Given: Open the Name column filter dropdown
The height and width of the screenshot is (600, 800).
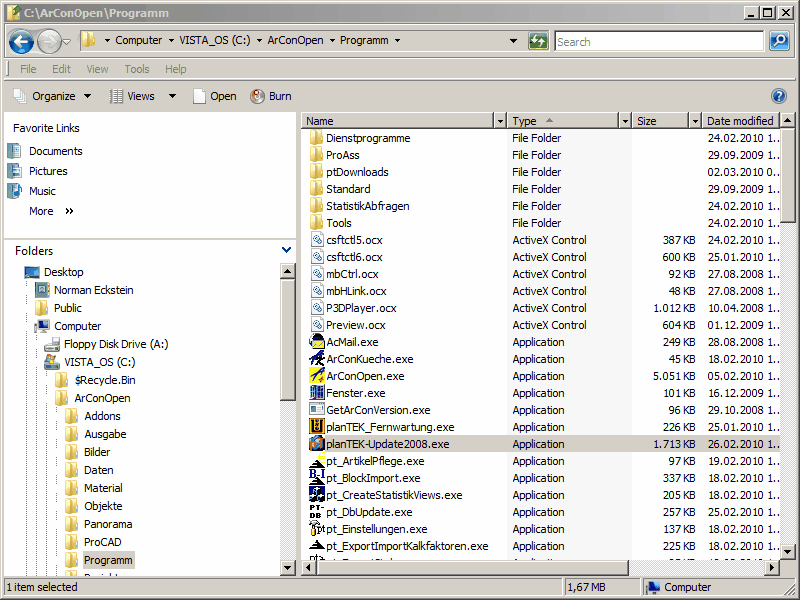Looking at the screenshot, I should (x=500, y=121).
